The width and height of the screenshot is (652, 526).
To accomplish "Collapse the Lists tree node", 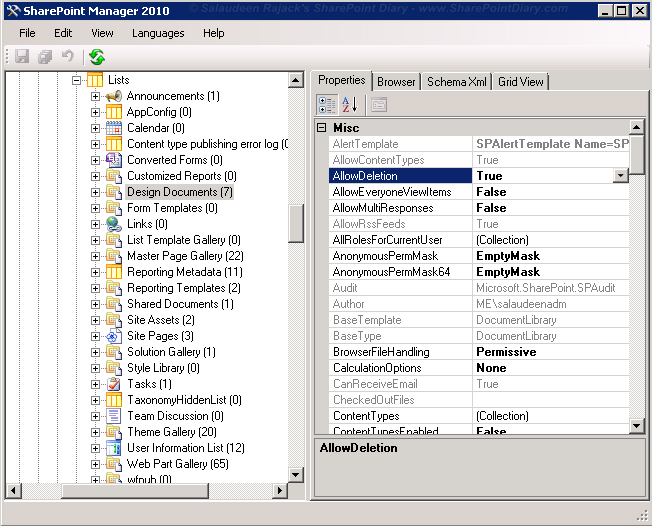I will (76, 80).
